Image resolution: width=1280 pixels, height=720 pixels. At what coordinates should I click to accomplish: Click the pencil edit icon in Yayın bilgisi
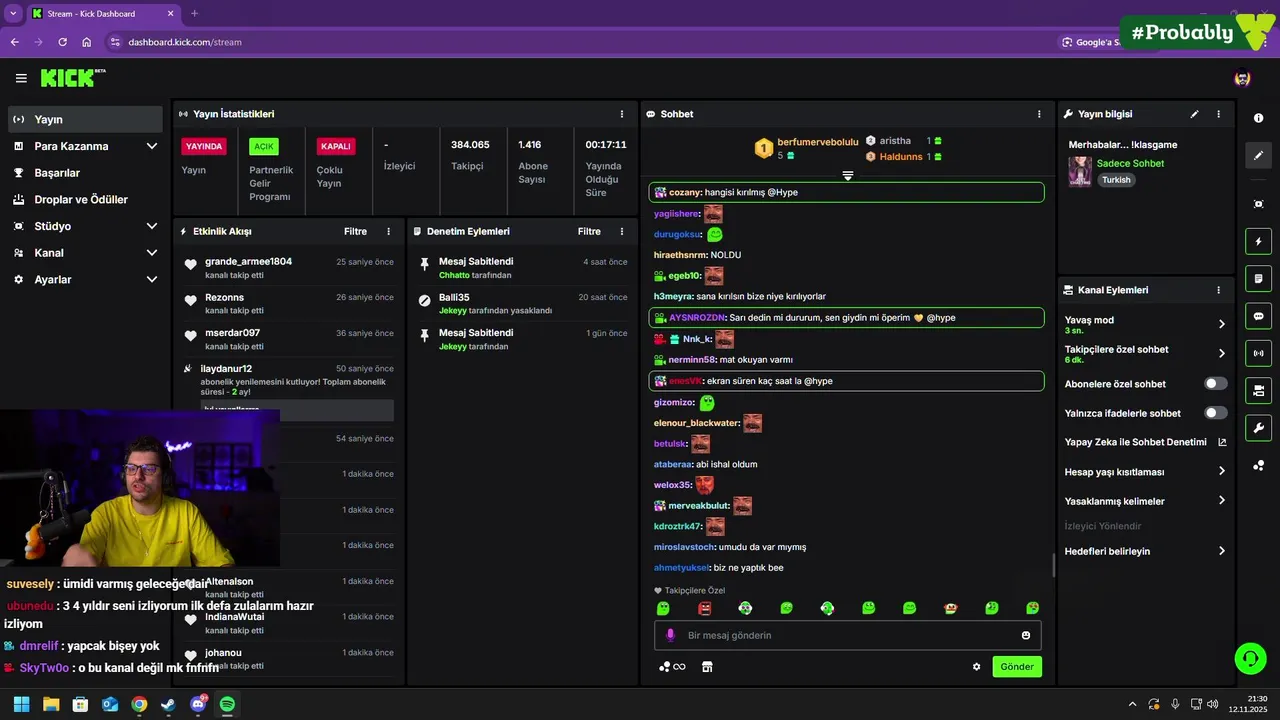click(1194, 114)
